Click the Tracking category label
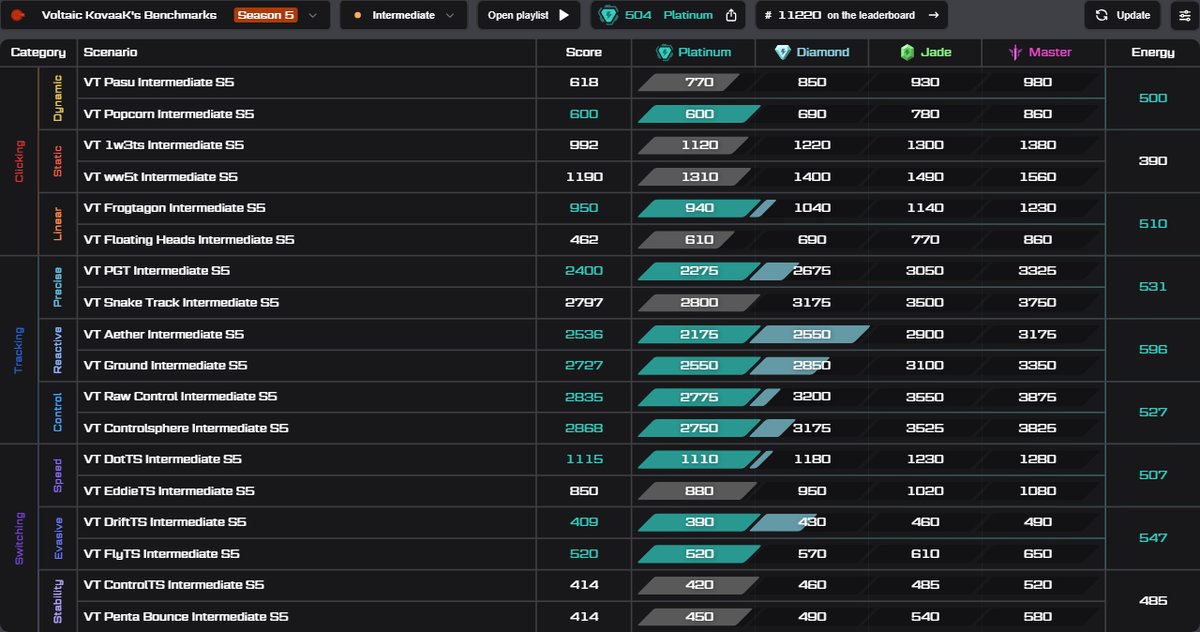 click(19, 350)
